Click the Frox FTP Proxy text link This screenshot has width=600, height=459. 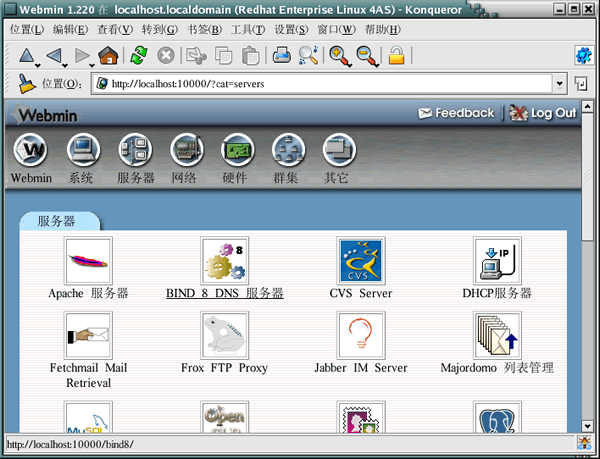pyautogui.click(x=225, y=368)
